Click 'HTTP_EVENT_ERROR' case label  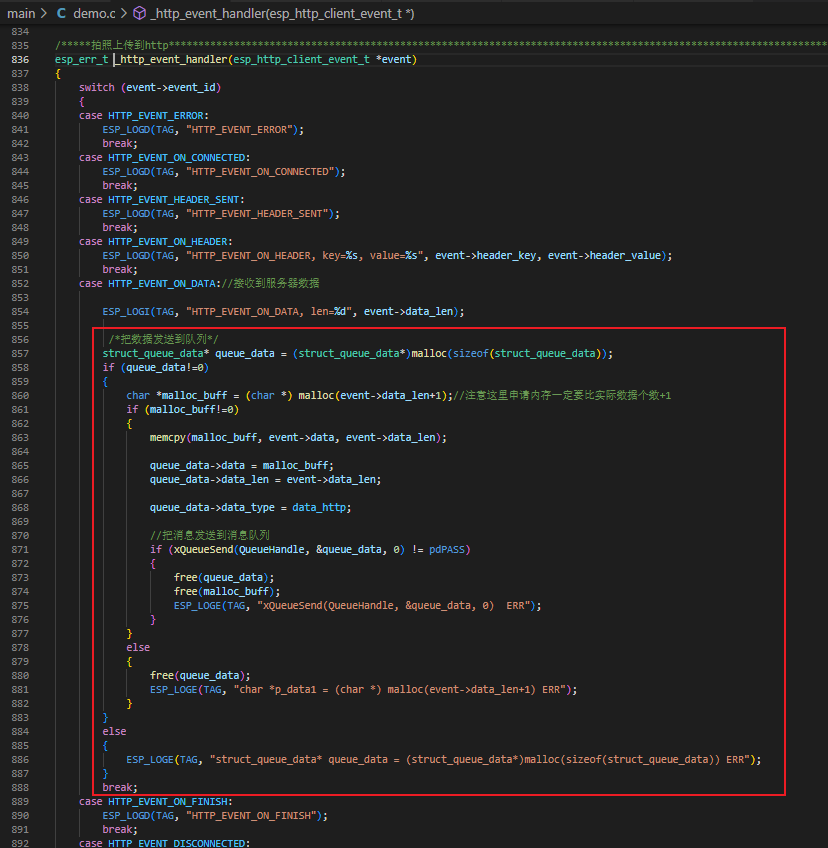[156, 116]
